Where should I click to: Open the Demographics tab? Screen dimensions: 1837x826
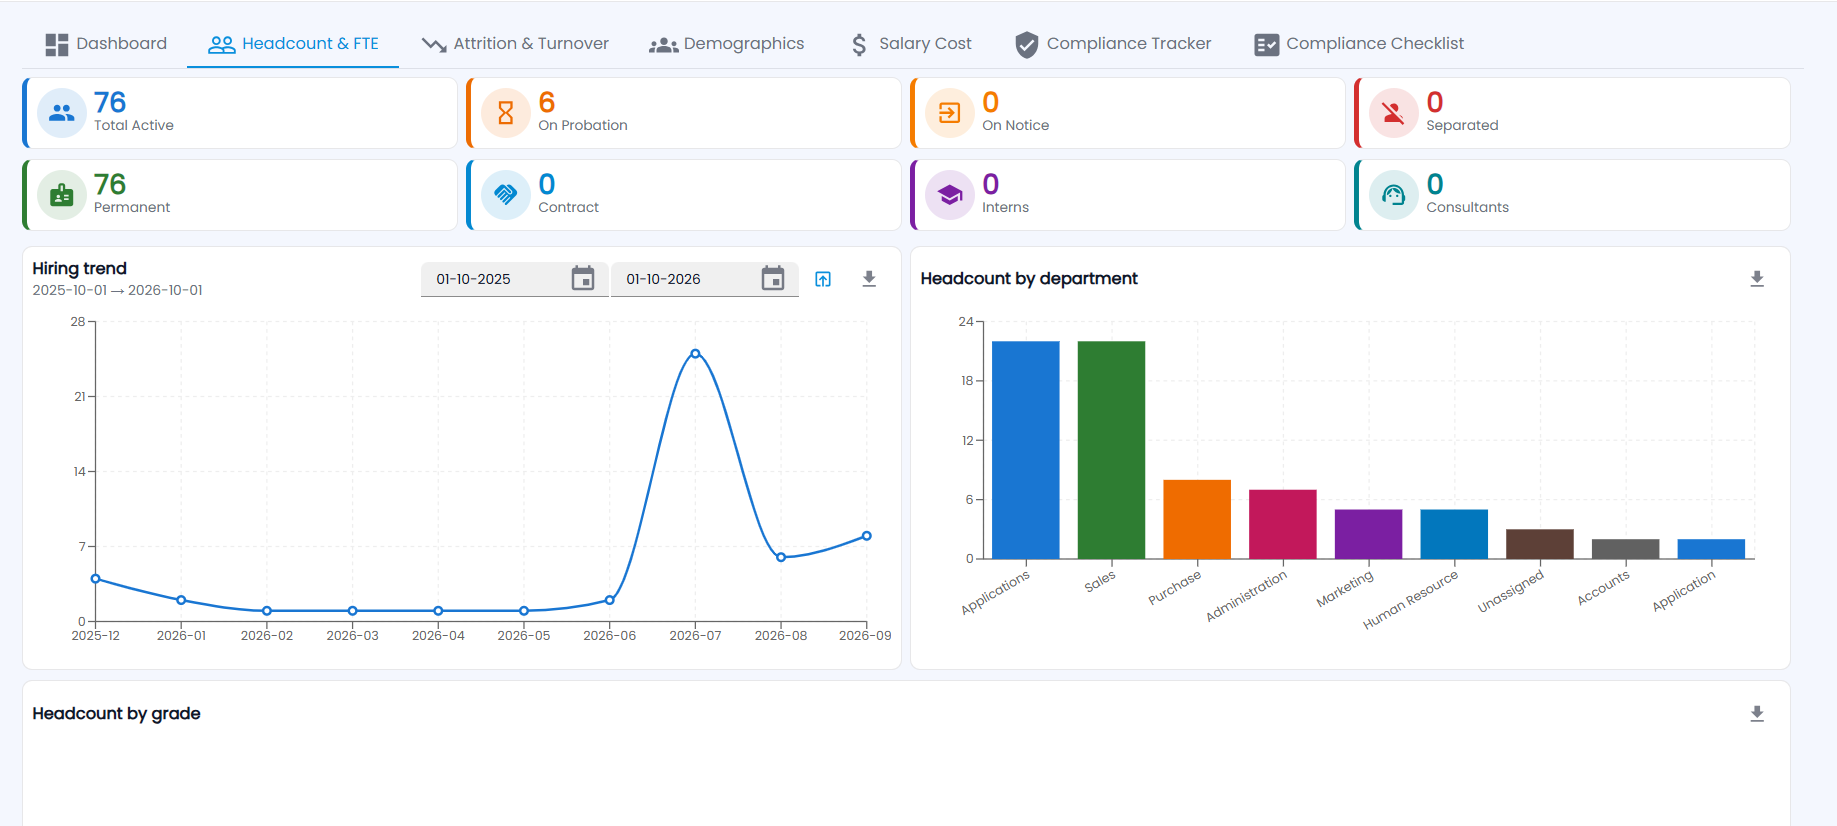tap(726, 44)
